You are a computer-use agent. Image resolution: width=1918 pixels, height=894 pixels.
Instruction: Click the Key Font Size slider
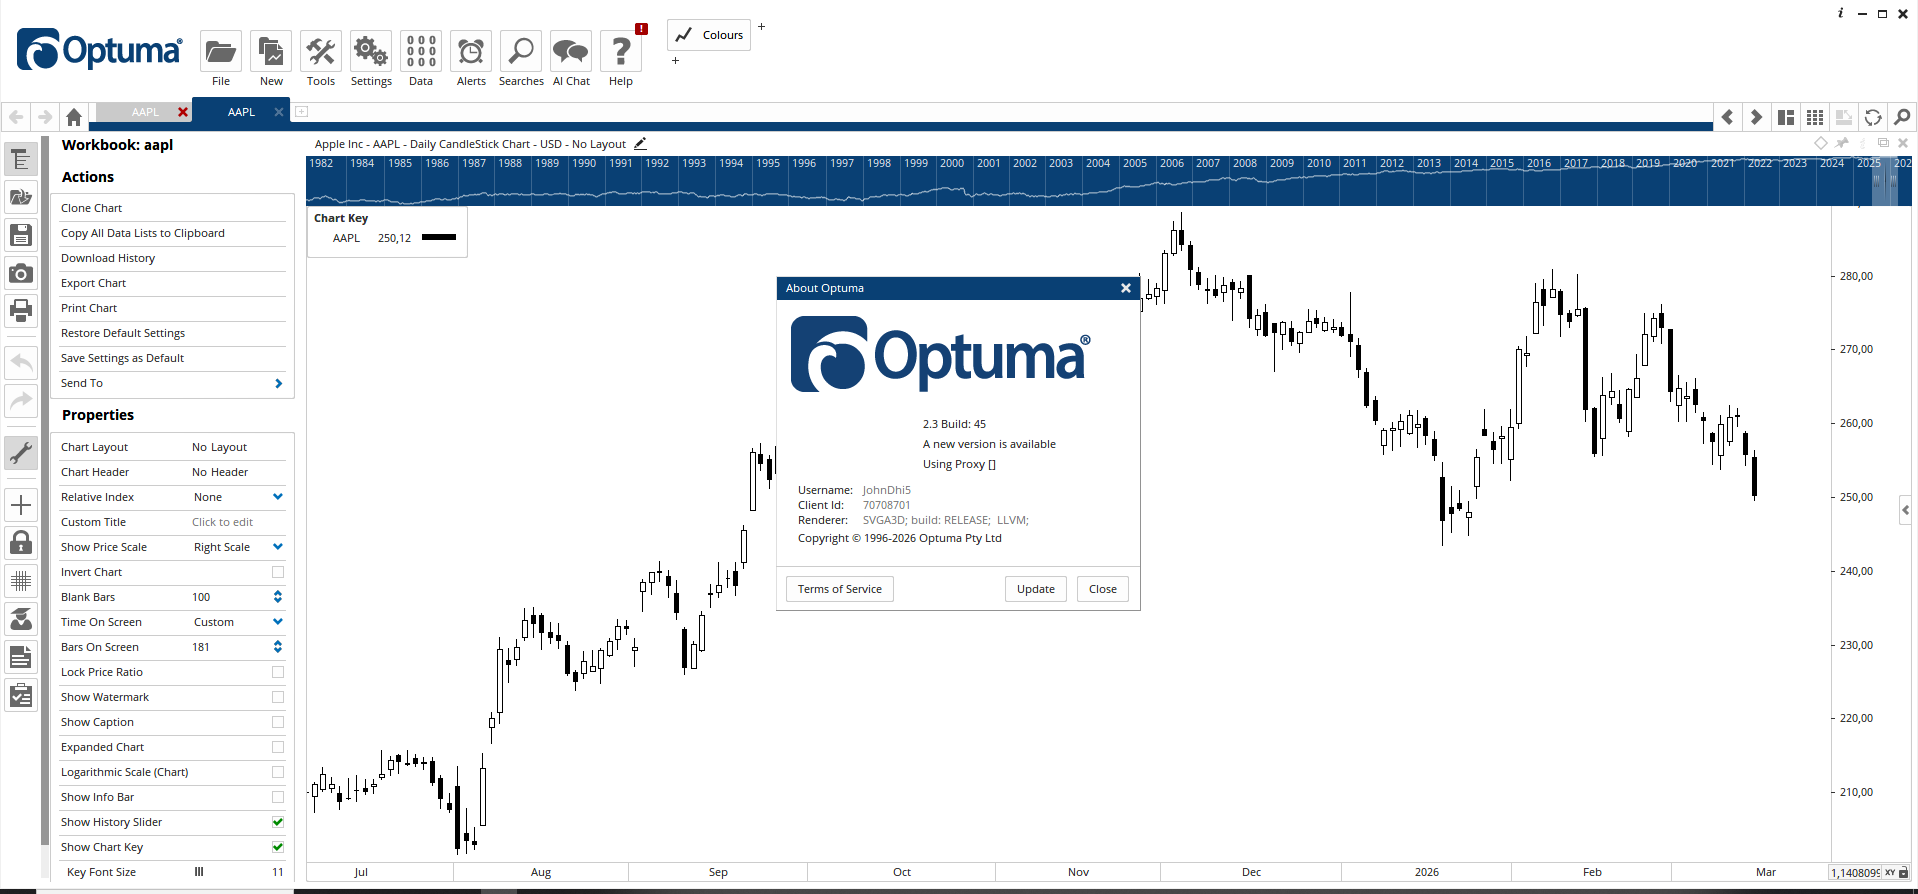199,872
